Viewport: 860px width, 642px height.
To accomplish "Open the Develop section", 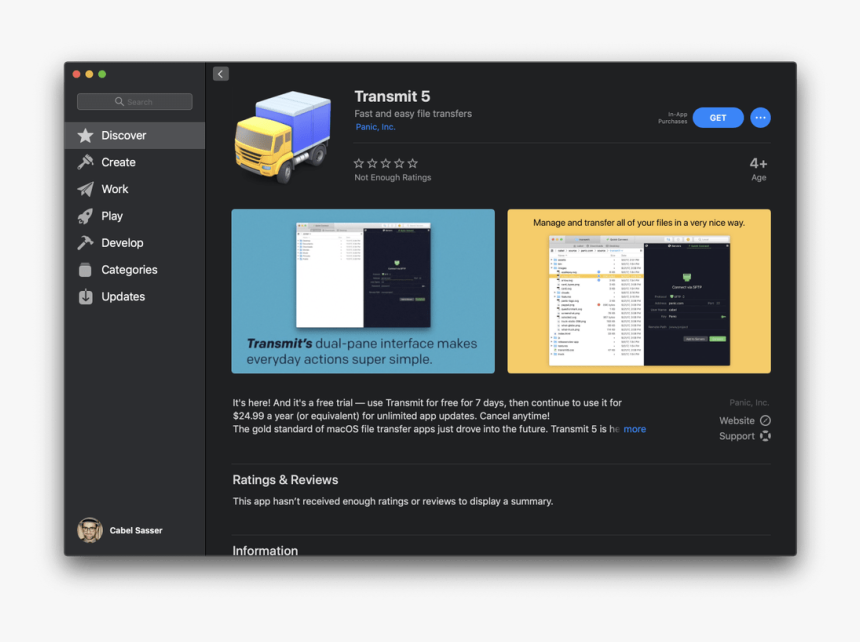I will (x=135, y=243).
